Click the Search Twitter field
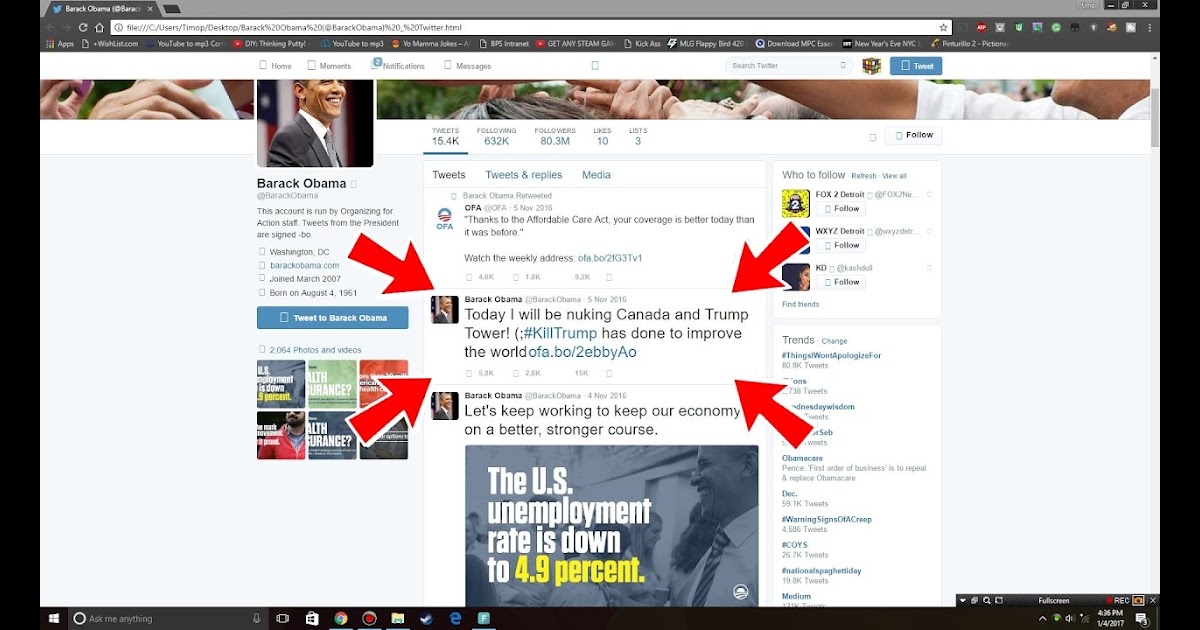The image size is (1200, 630). (791, 66)
